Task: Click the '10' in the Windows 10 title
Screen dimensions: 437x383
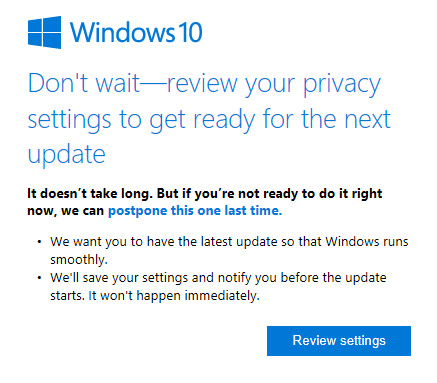Action: coord(189,32)
